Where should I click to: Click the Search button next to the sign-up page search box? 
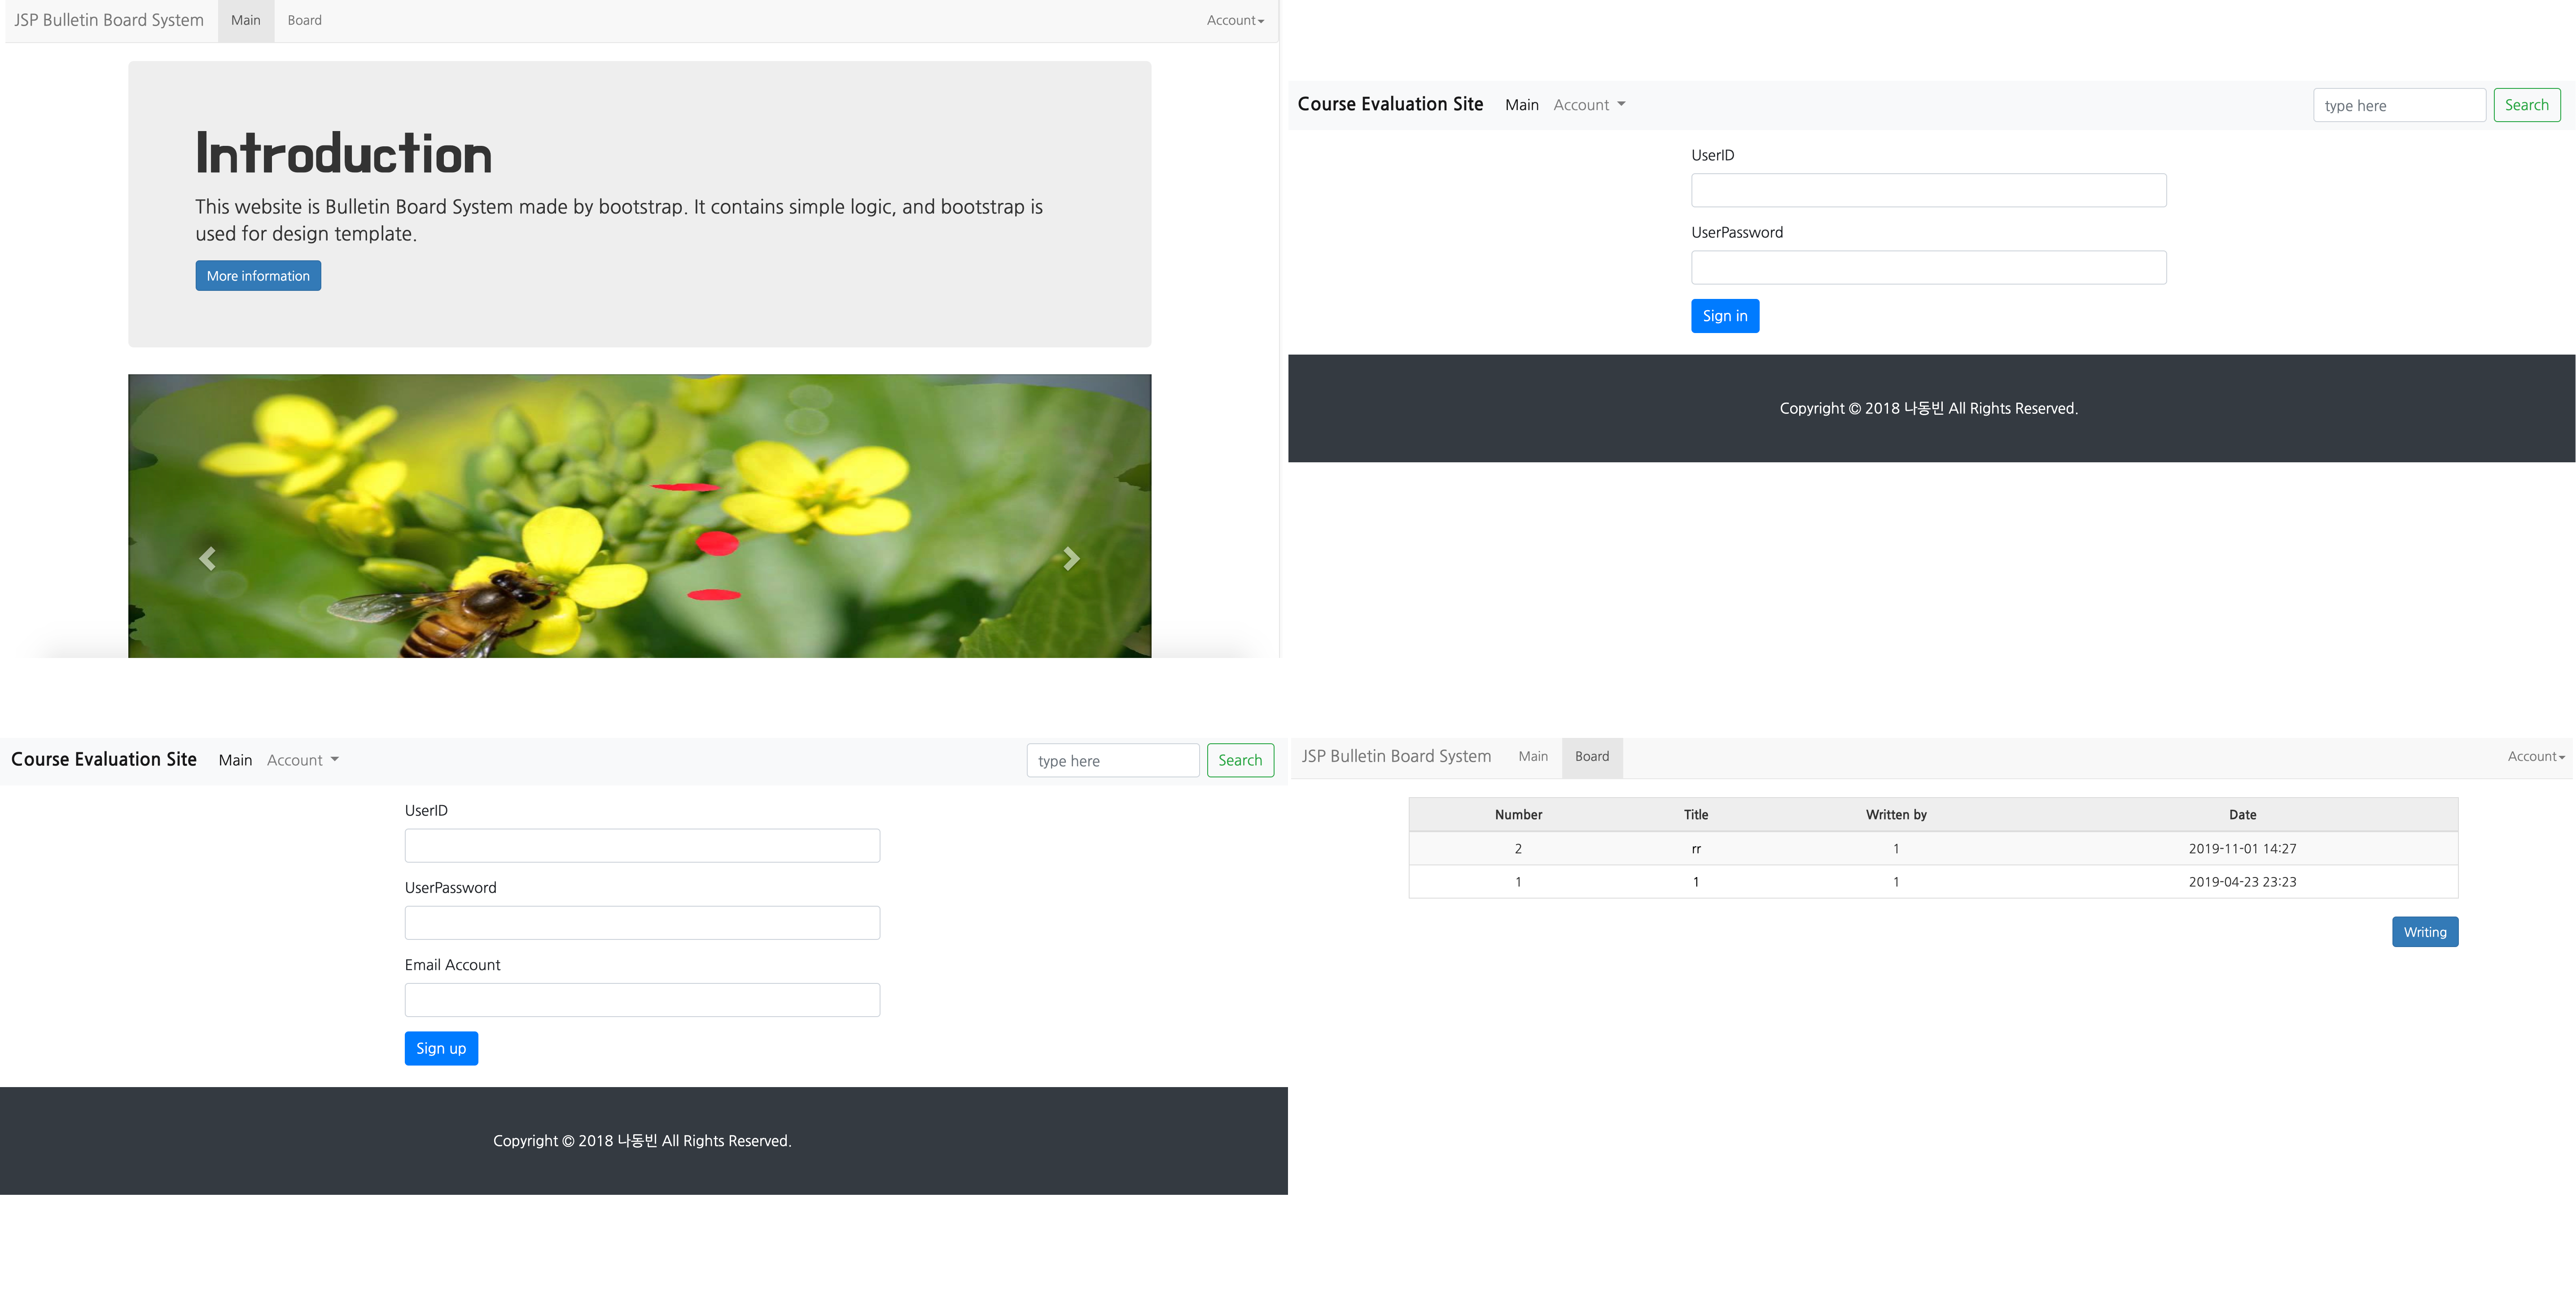pos(1240,760)
